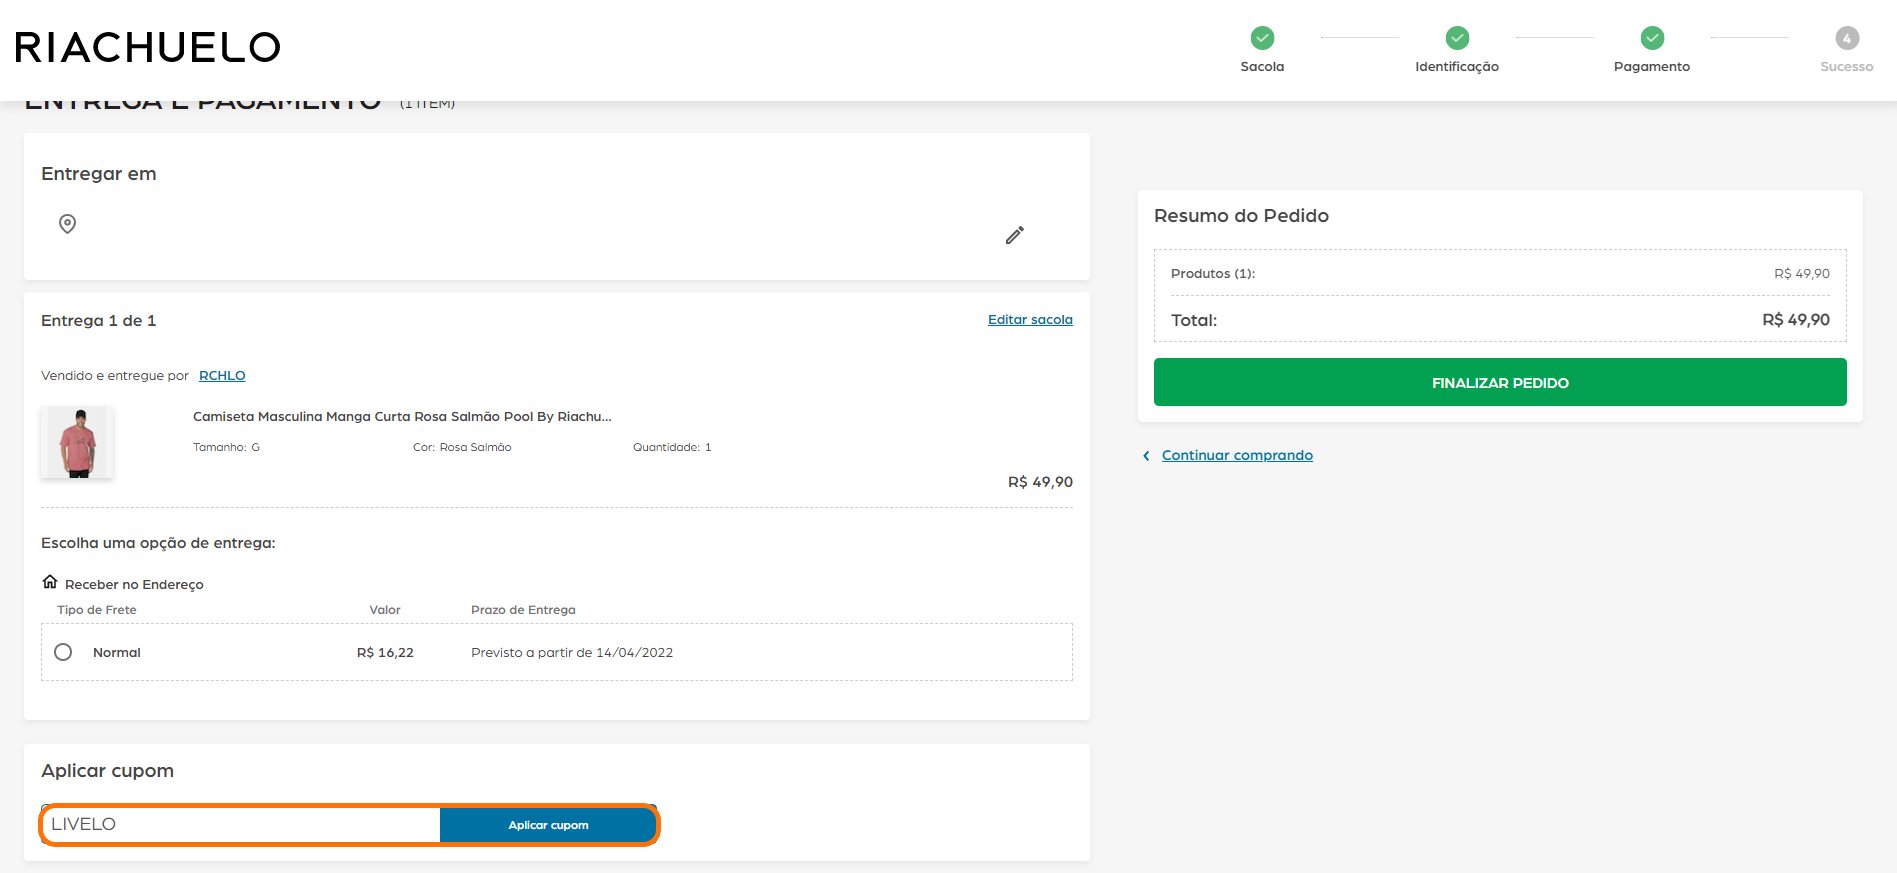Click the product title Camiseta Masculina Manga Curta

pos(402,417)
